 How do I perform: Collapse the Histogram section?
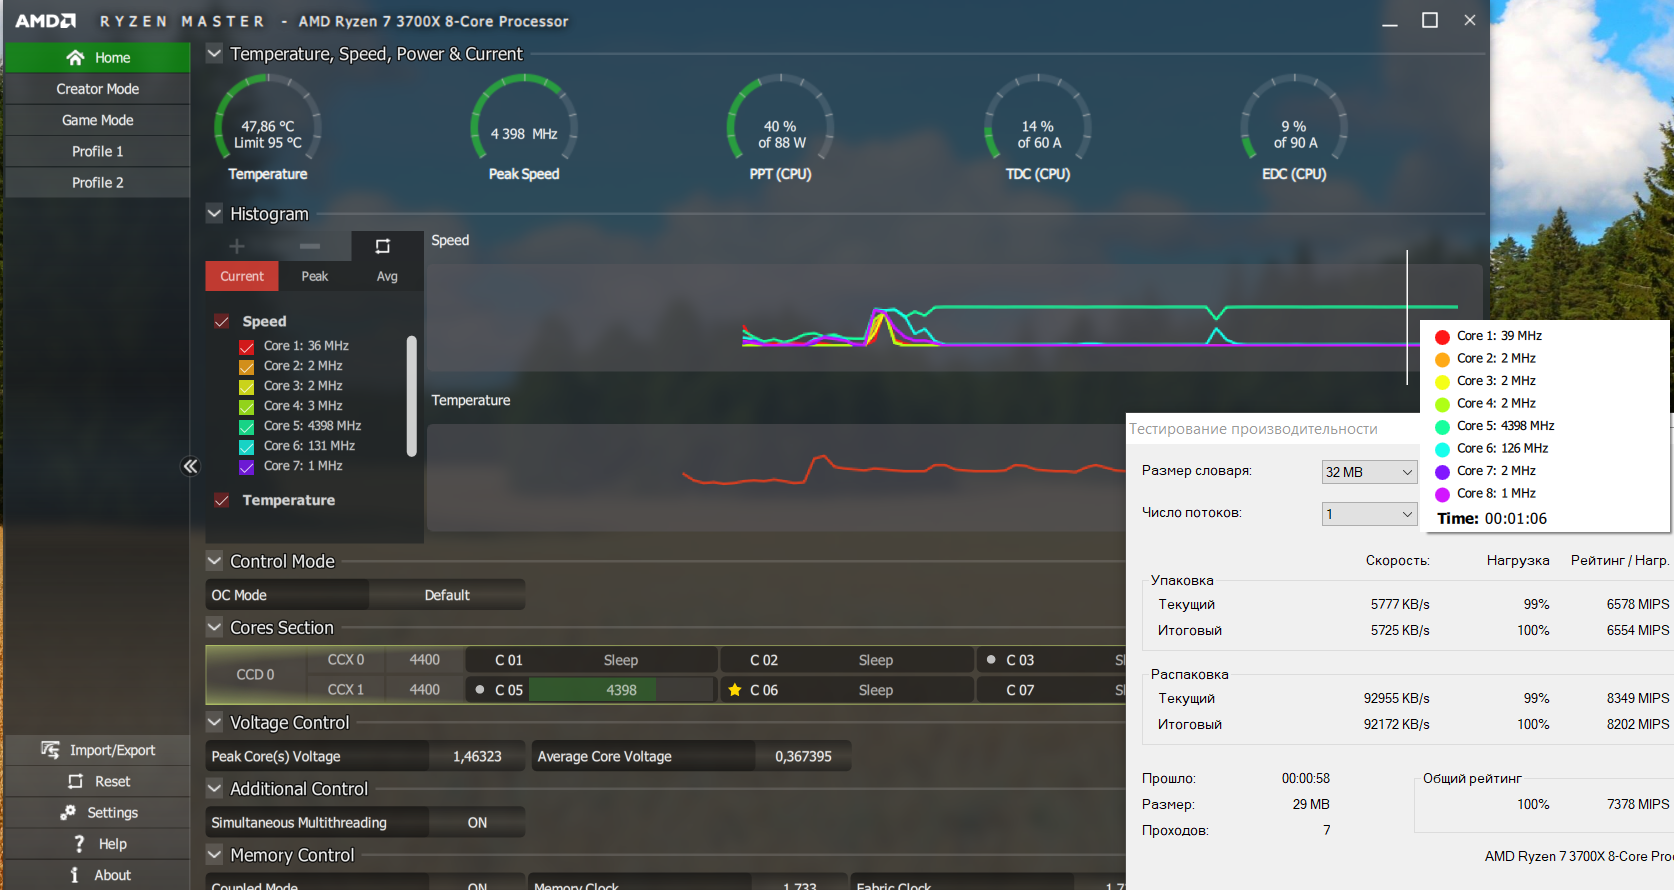tap(214, 213)
